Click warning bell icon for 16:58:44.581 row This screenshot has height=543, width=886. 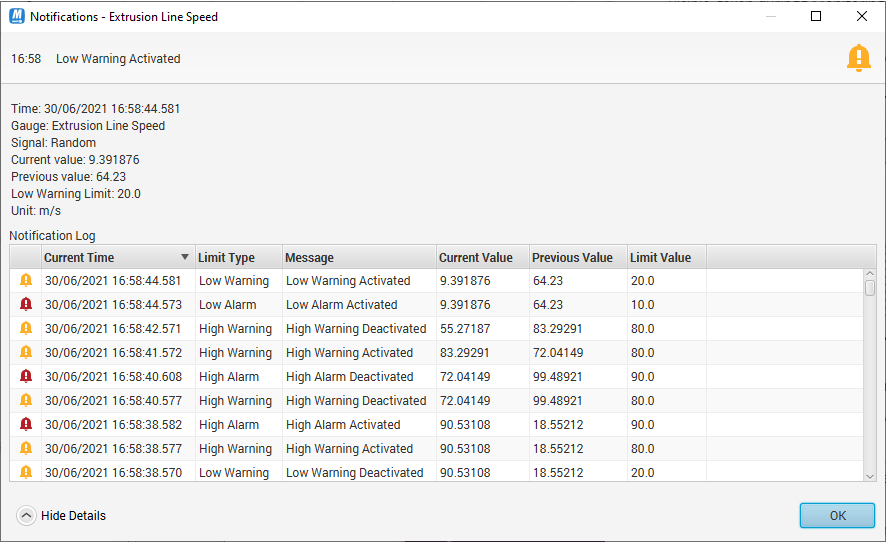26,281
